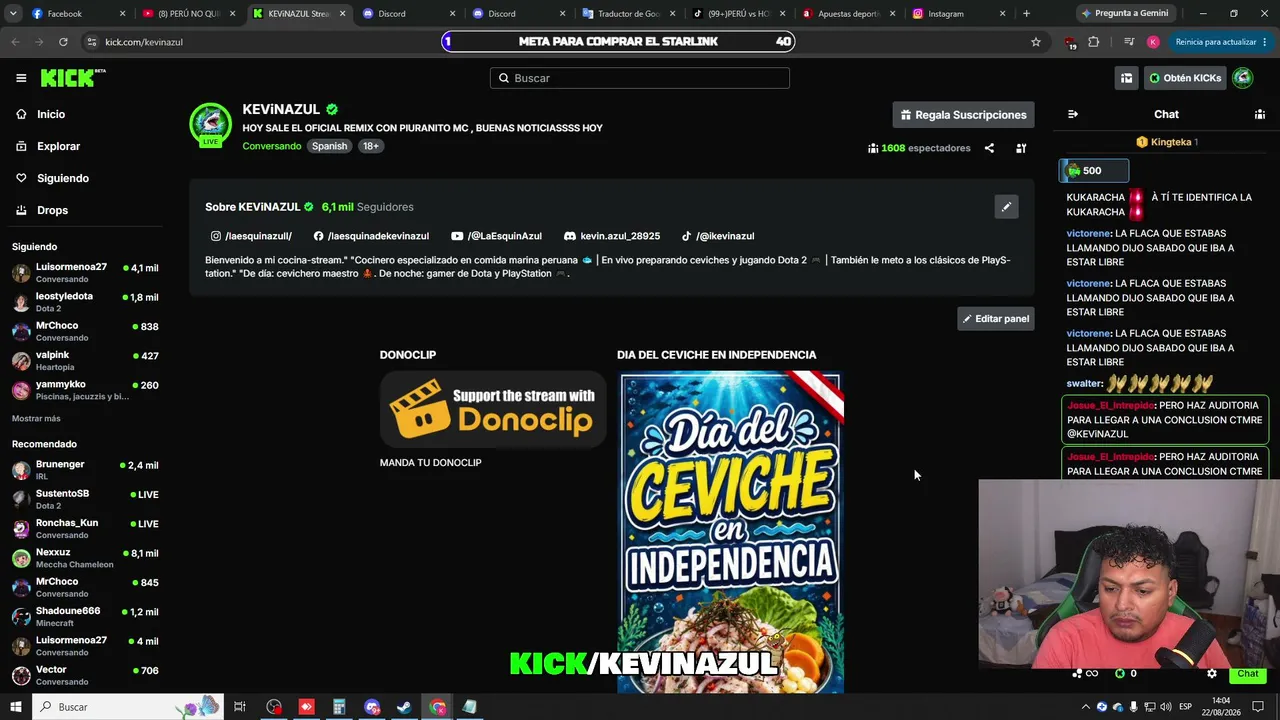Open Instagram link /laesquinazul/
This screenshot has width=1280, height=720.
tap(251, 236)
